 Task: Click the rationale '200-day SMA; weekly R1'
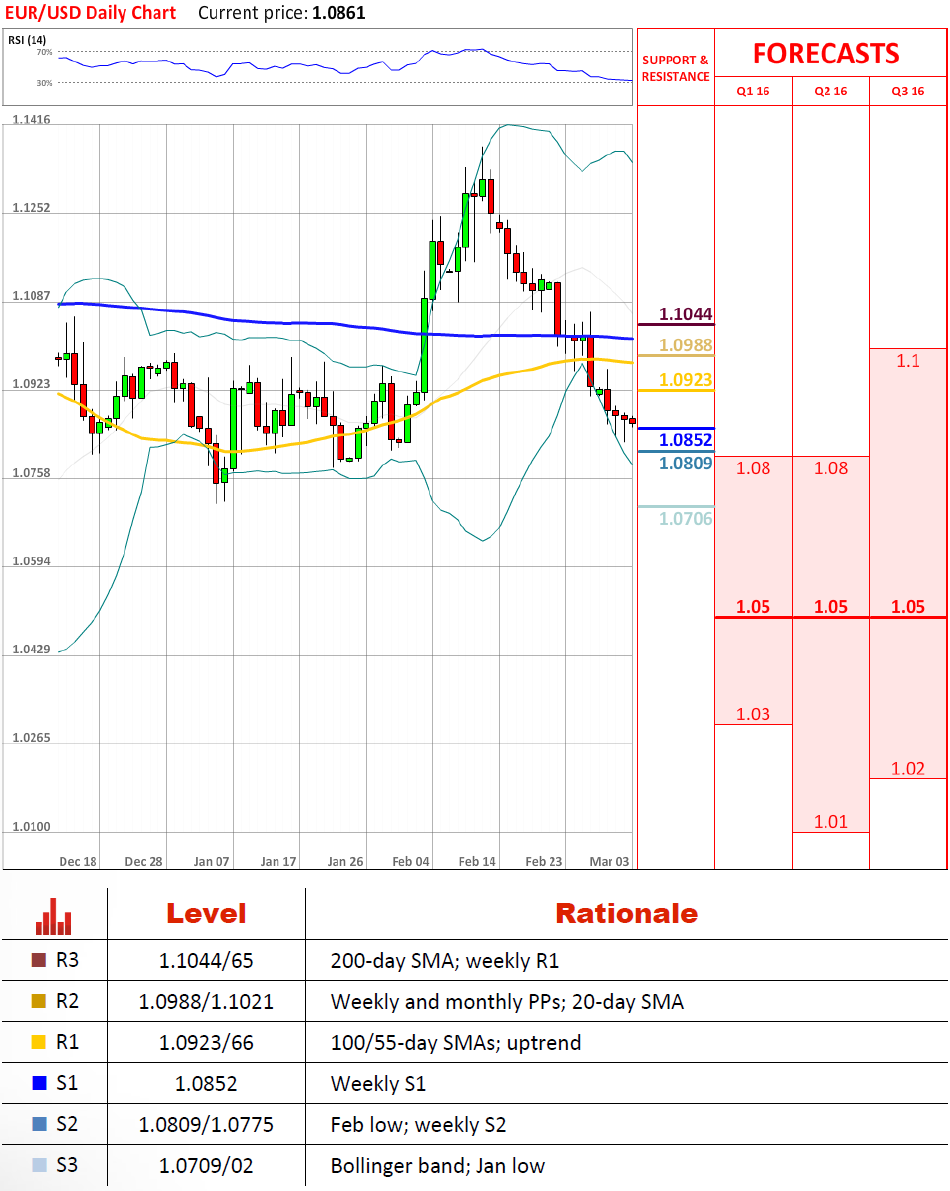[x=445, y=961]
